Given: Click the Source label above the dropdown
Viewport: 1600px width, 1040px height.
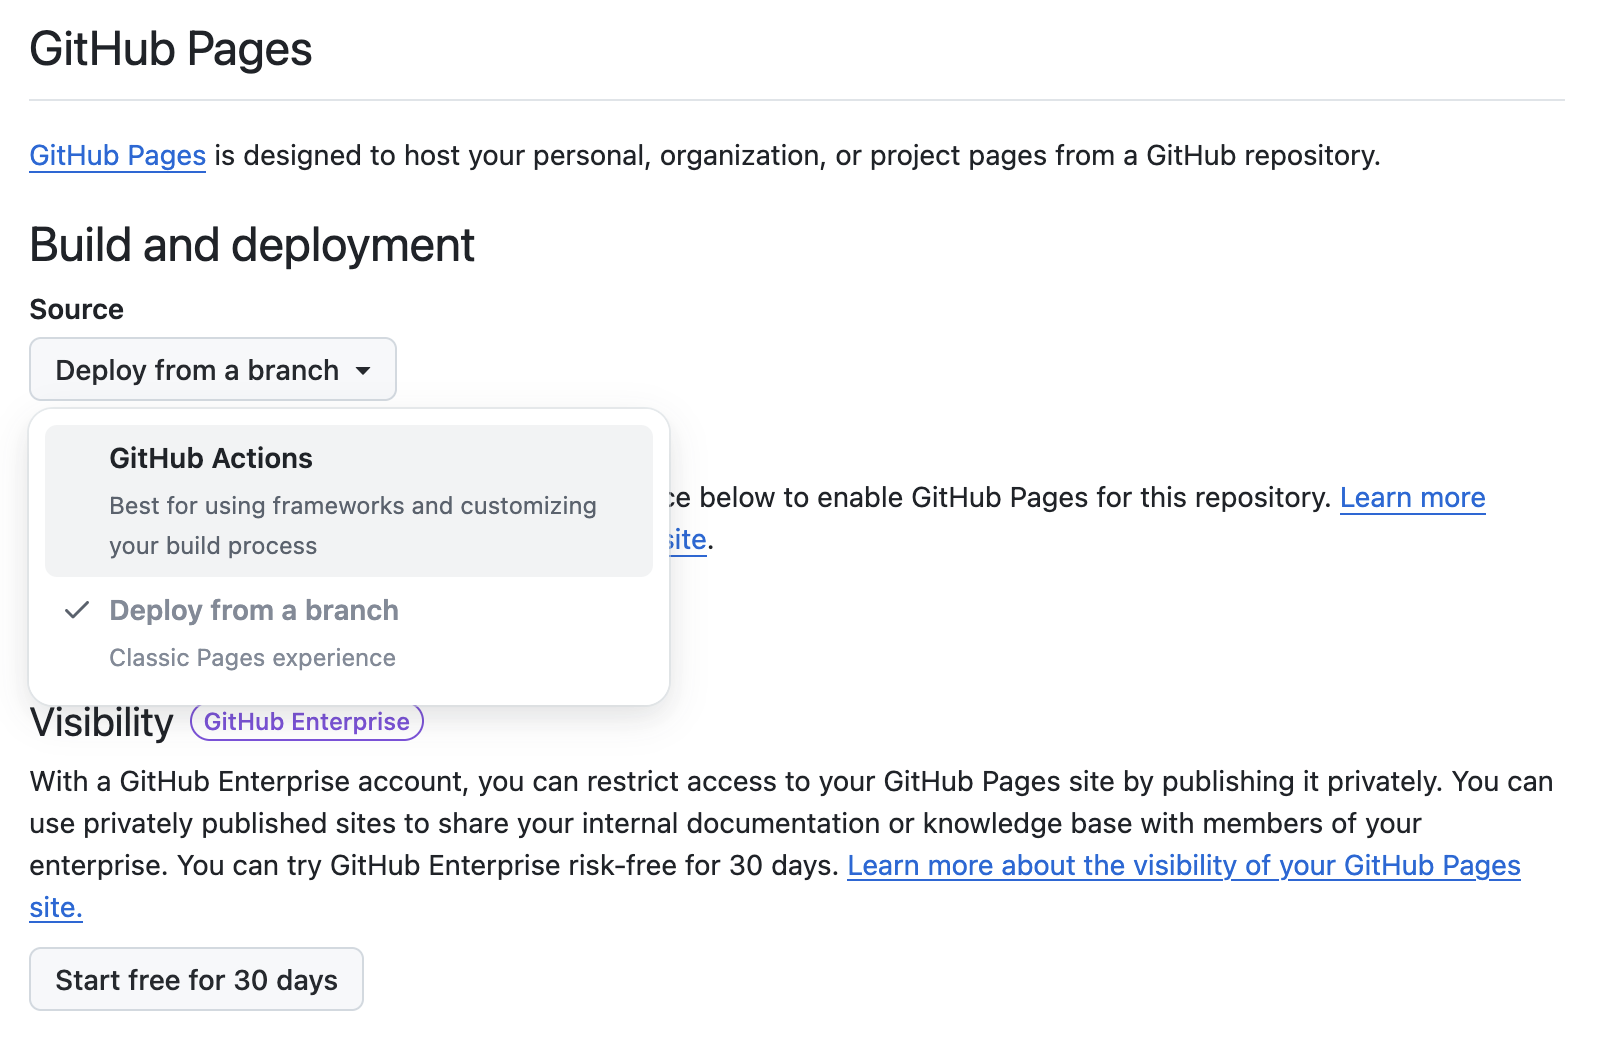Looking at the screenshot, I should pyautogui.click(x=76, y=309).
